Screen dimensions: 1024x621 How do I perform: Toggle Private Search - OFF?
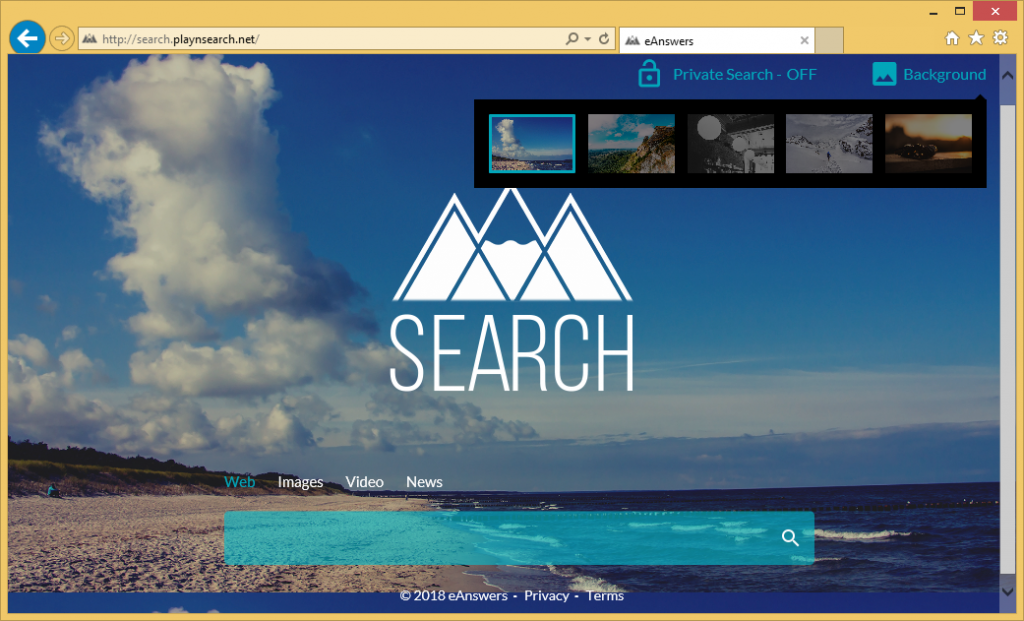(x=744, y=74)
